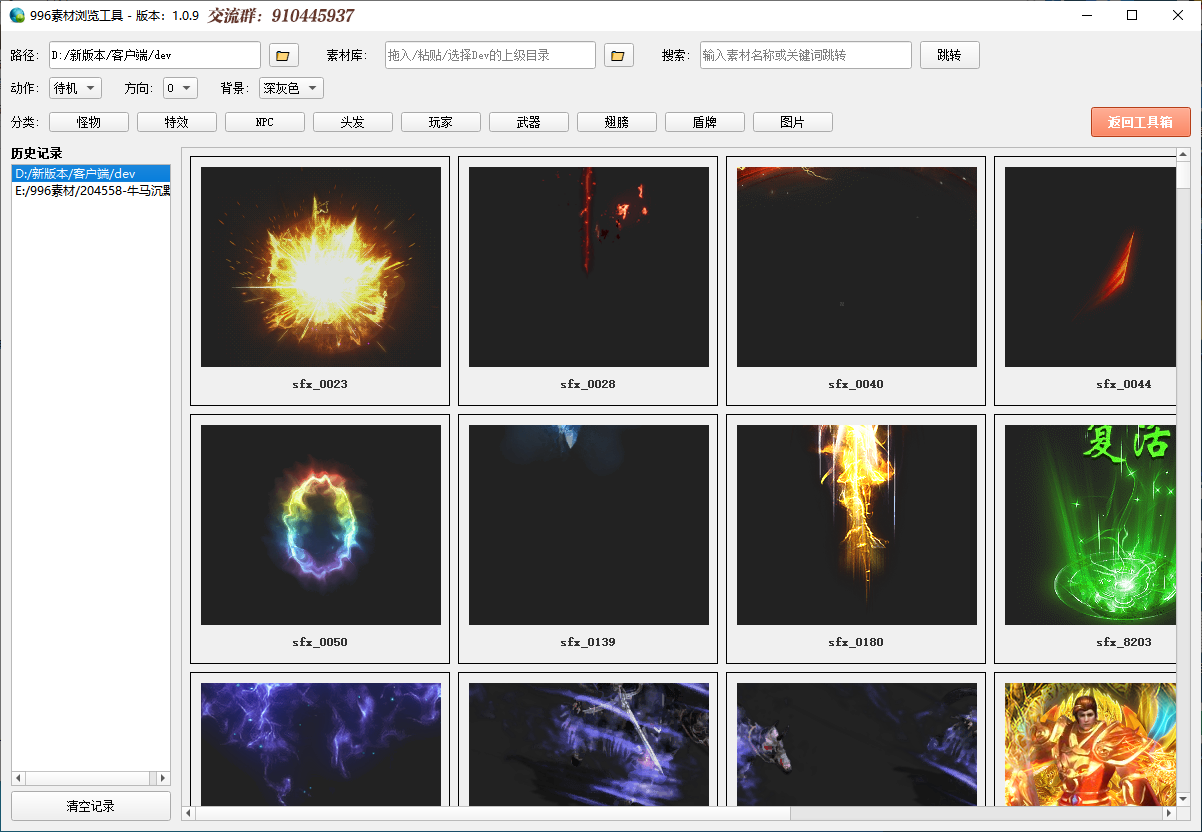Pick the sfx_0180 golden lightning thumbnail
1202x832 pixels.
pos(856,525)
